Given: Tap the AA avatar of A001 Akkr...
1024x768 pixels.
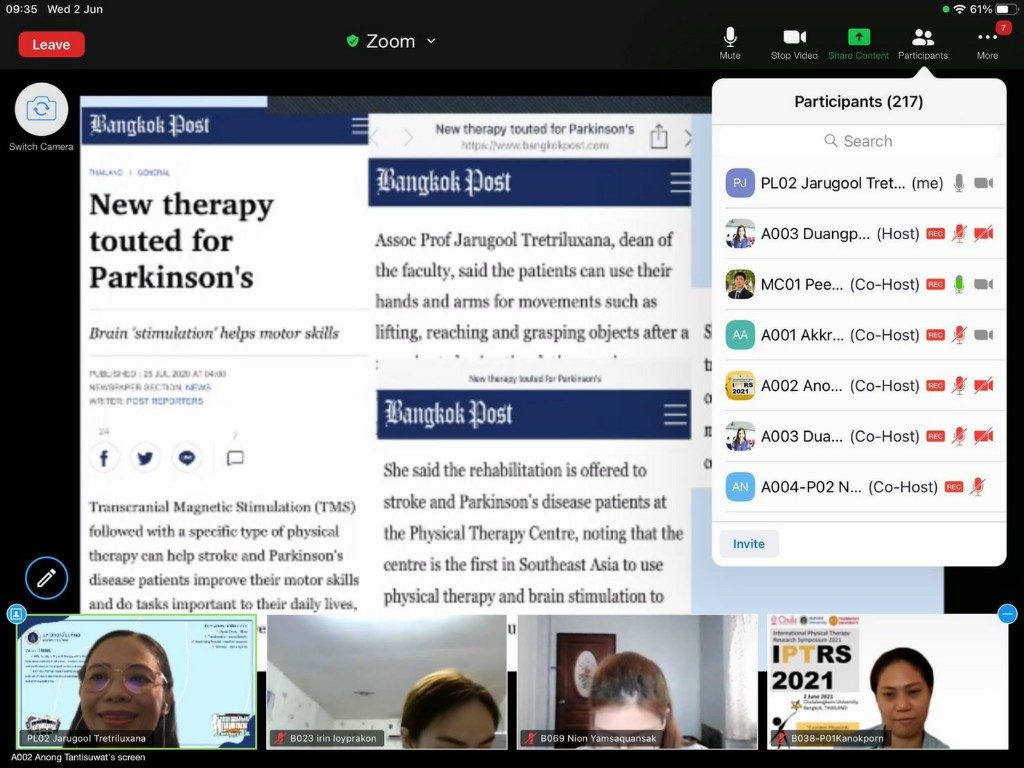Looking at the screenshot, I should click(740, 335).
